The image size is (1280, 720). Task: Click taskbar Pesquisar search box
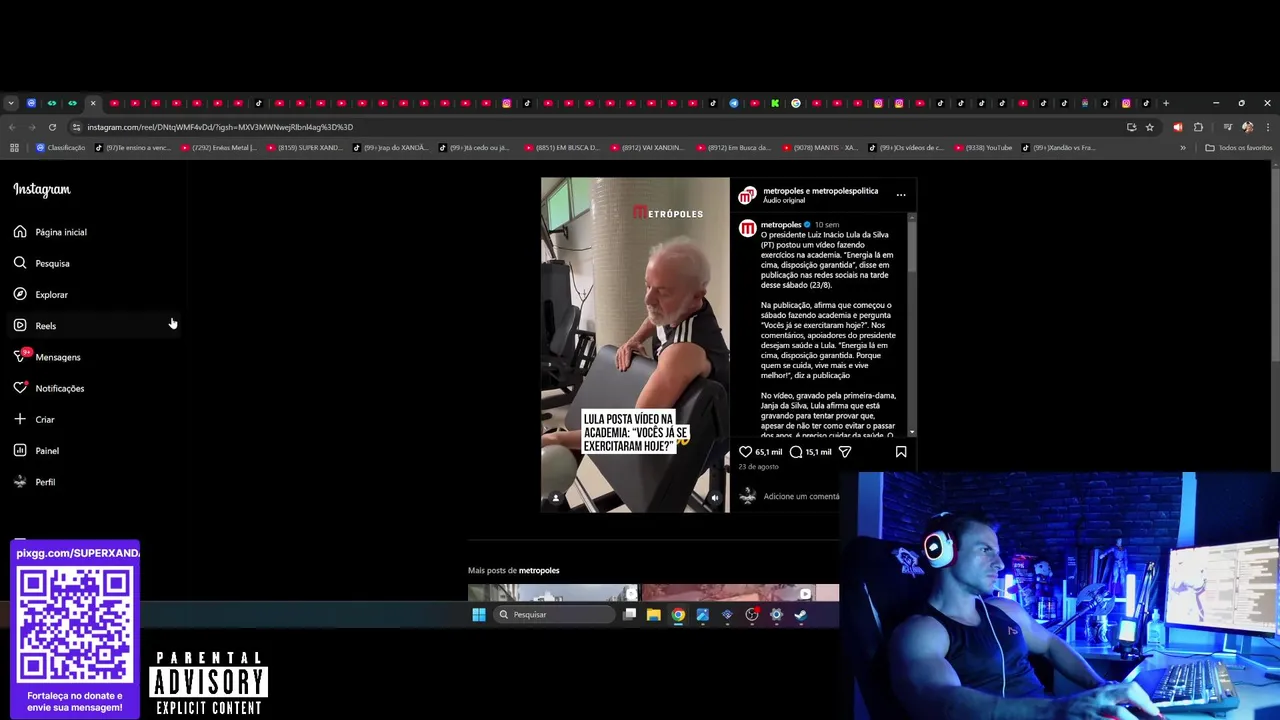click(x=554, y=614)
